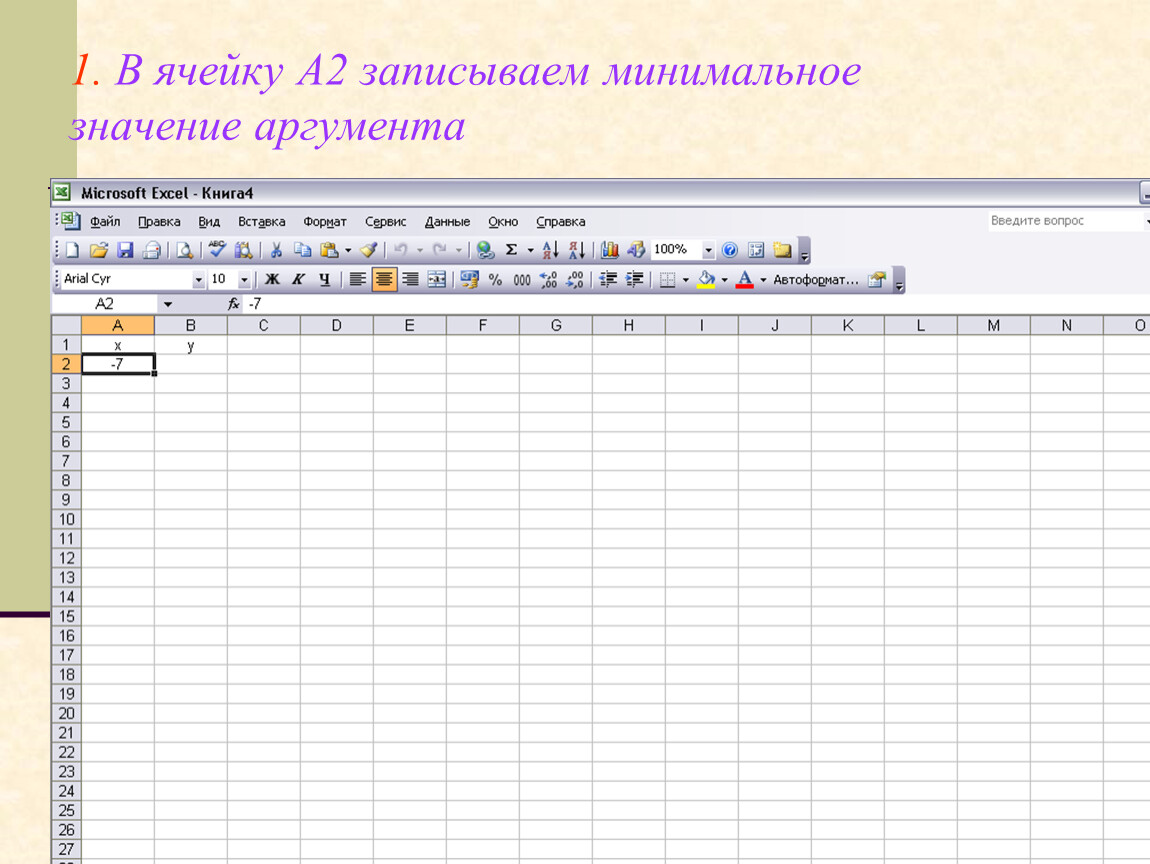Apply percent style format
This screenshot has height=864, width=1150.
(x=495, y=279)
